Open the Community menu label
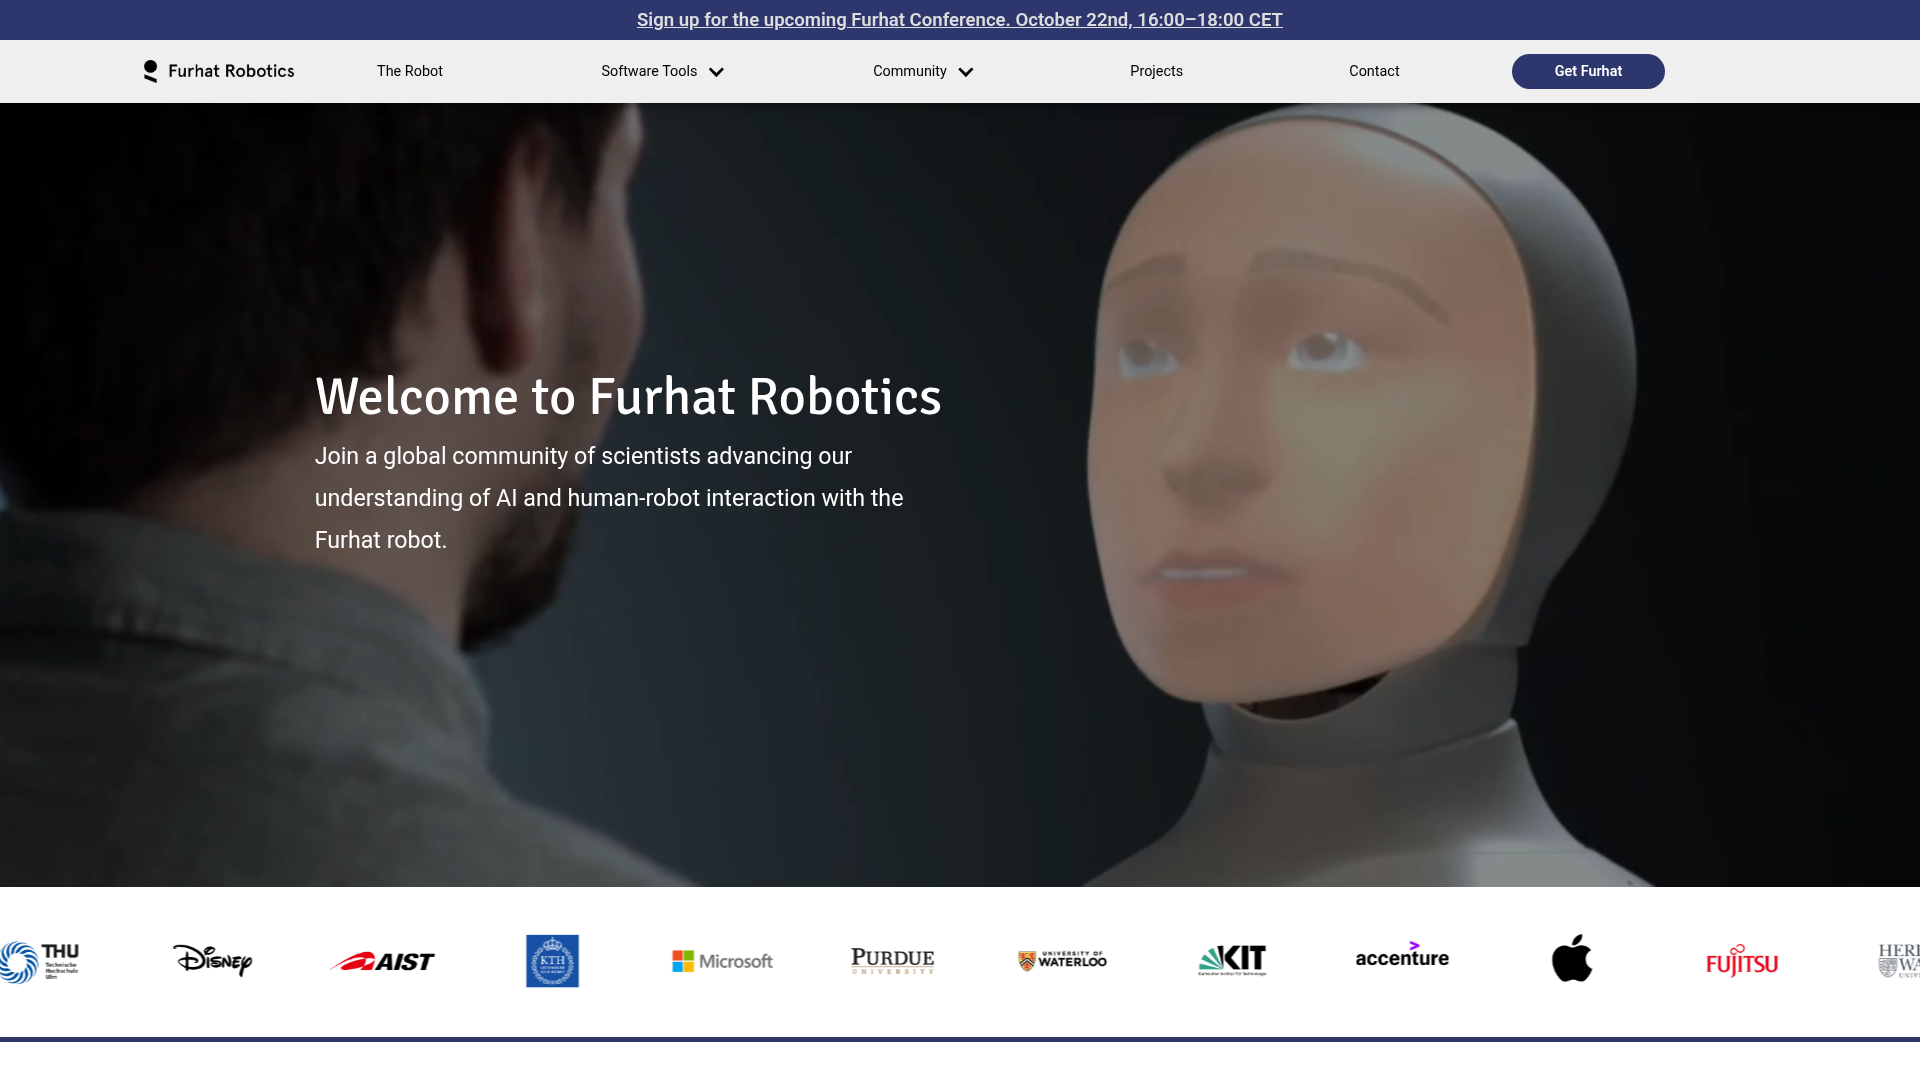Screen dimensions: 1920x1080 (x=910, y=71)
